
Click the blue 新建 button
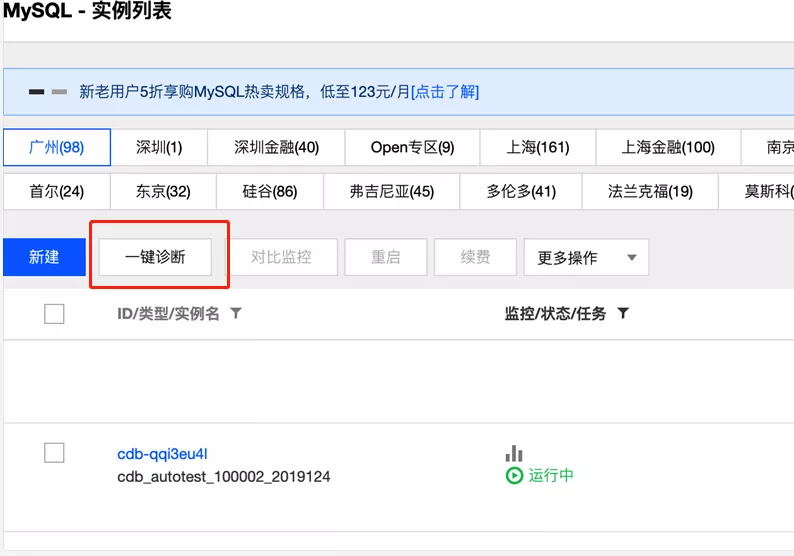point(44,257)
